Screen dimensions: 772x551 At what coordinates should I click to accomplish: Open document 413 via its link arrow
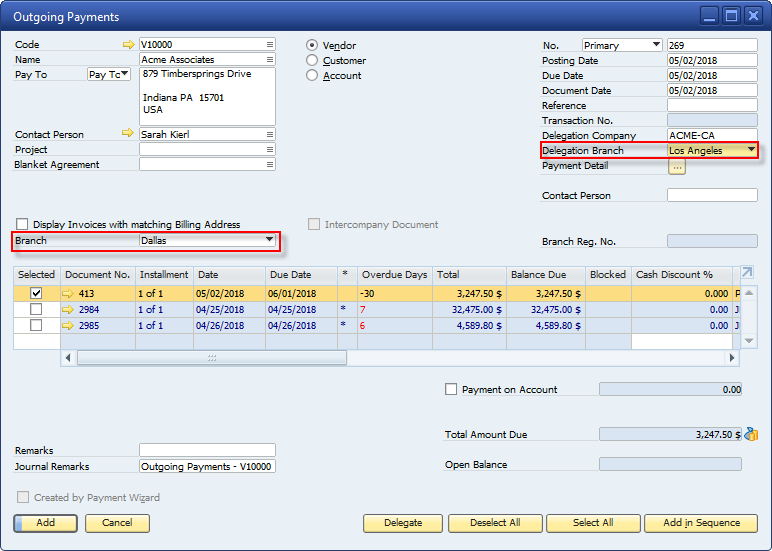tap(68, 294)
